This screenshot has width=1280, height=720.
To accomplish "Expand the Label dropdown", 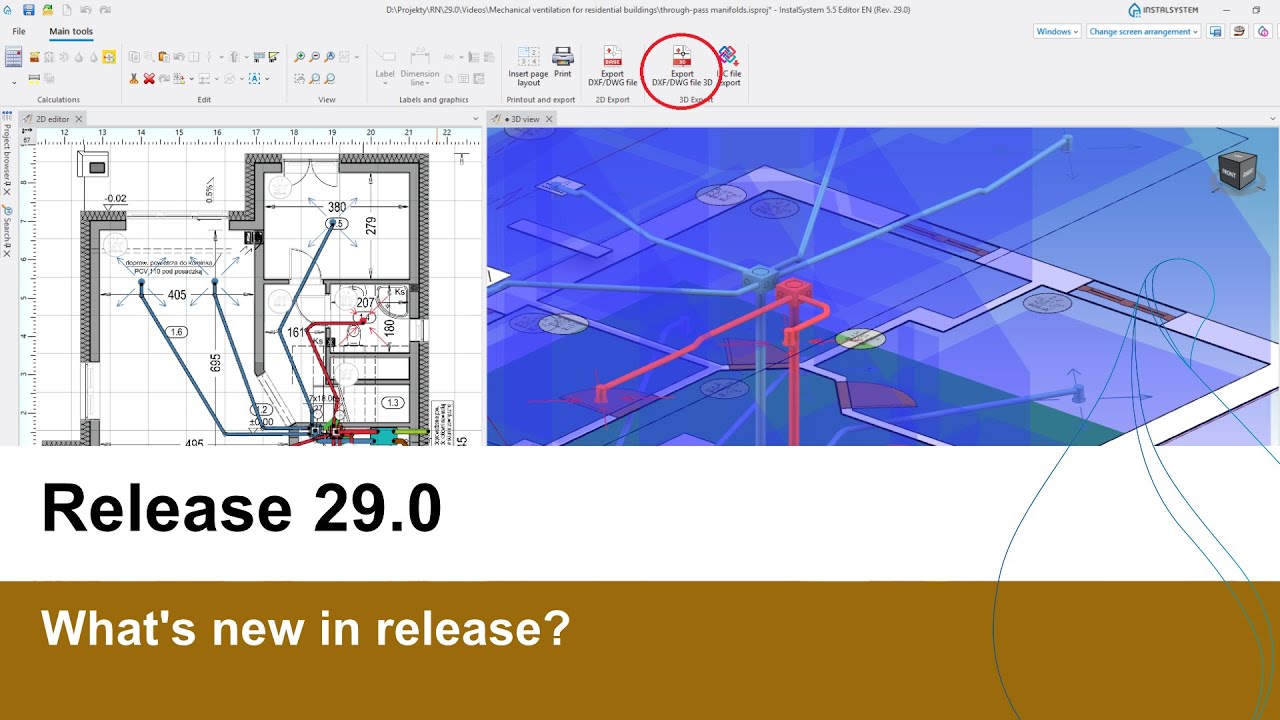I will pos(385,82).
